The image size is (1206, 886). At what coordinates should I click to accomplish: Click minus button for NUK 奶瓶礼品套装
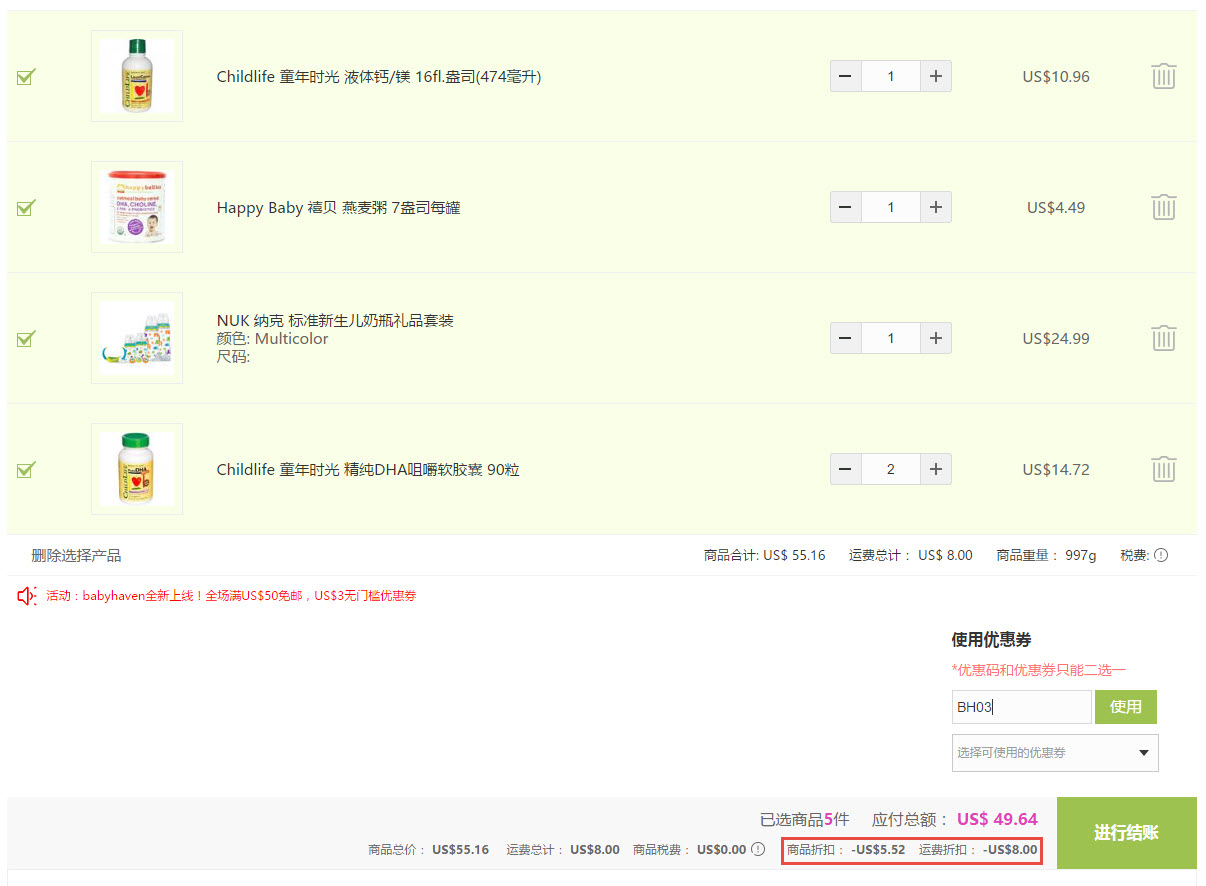tap(845, 339)
